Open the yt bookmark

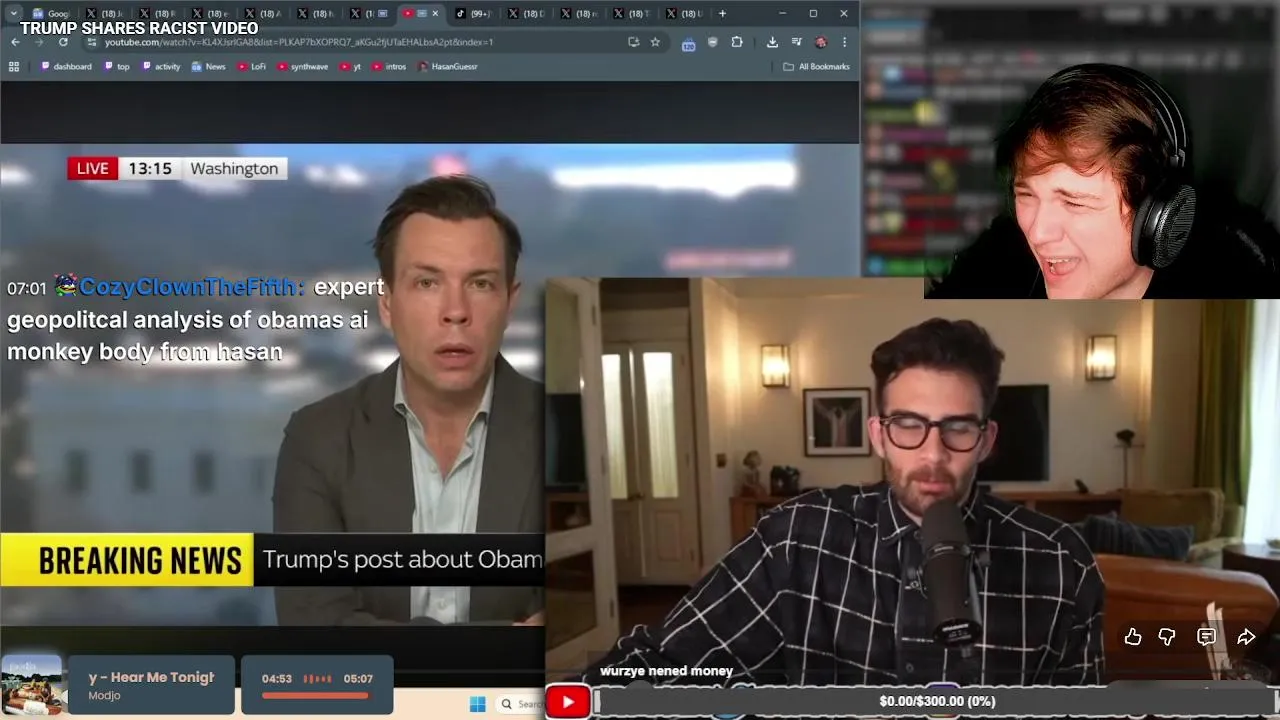[350, 66]
